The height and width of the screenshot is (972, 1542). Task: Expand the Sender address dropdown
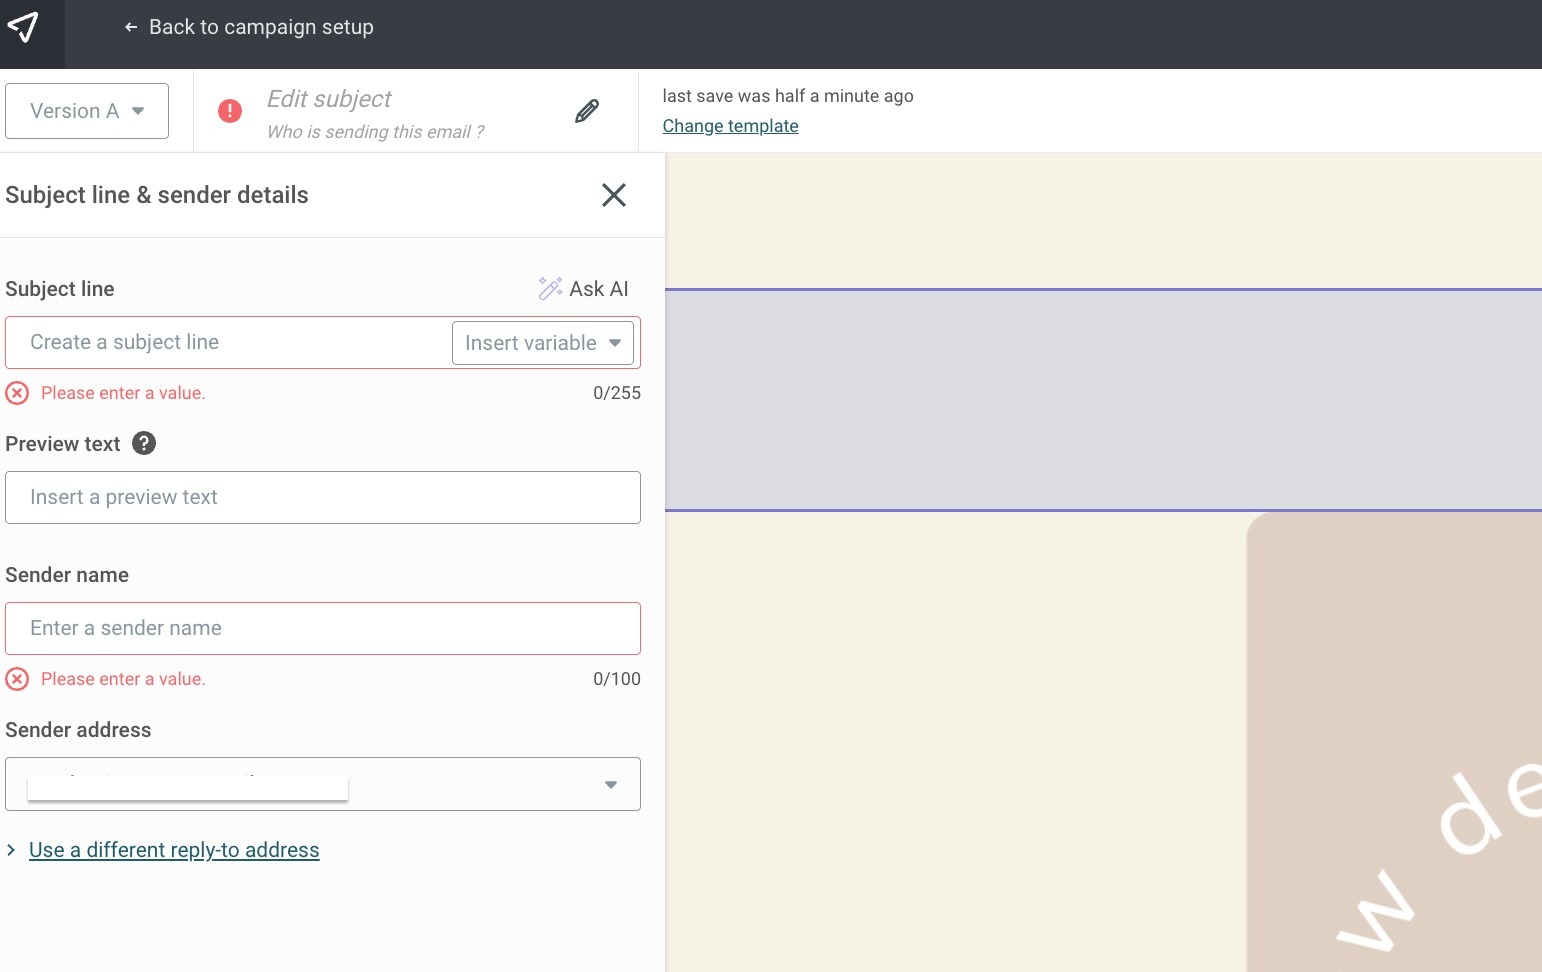coord(610,785)
